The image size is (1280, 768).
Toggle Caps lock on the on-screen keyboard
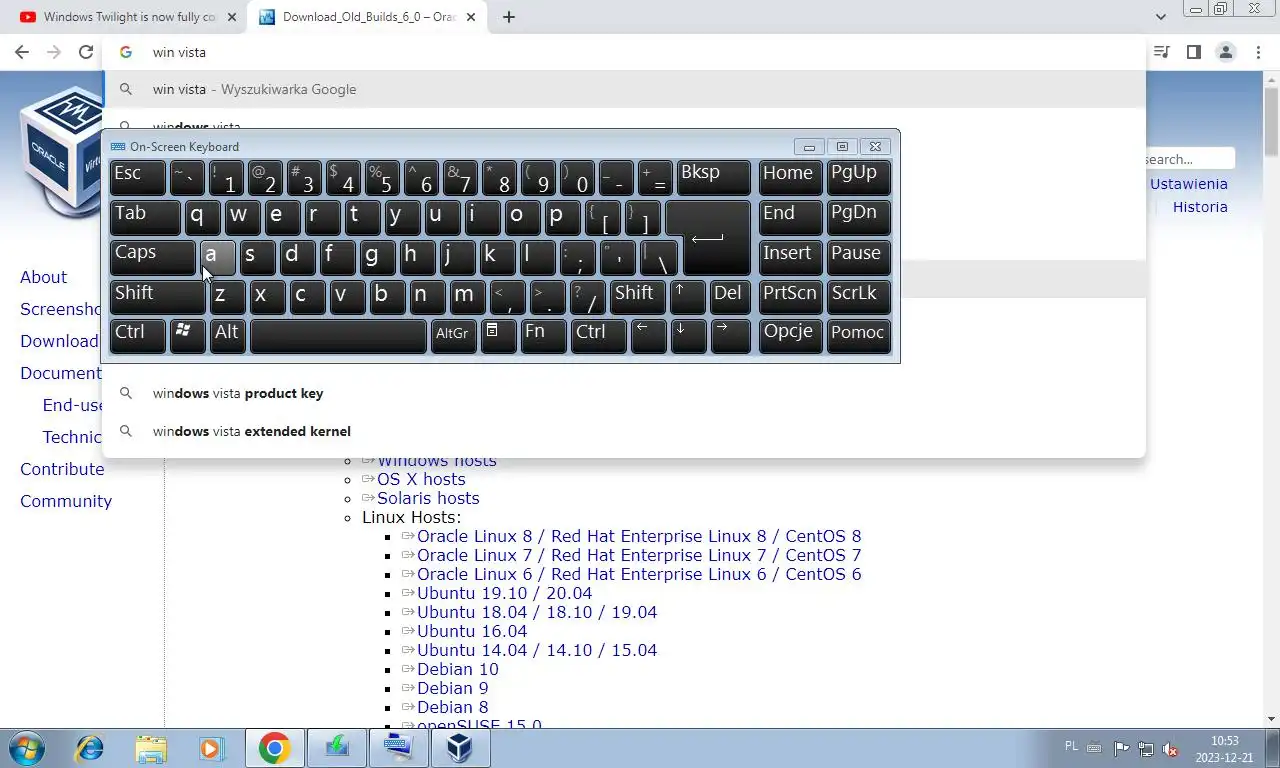153,257
